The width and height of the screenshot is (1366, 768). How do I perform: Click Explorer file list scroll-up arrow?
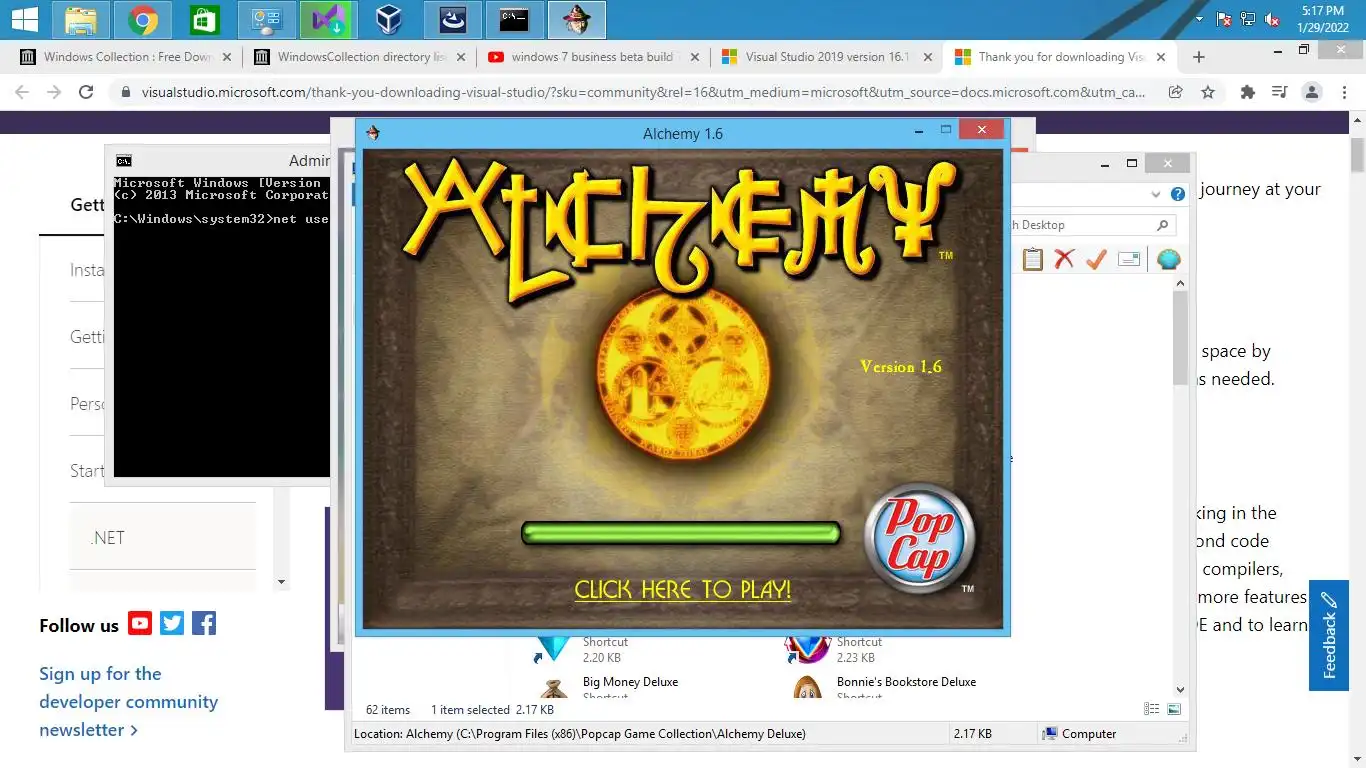tap(1180, 284)
